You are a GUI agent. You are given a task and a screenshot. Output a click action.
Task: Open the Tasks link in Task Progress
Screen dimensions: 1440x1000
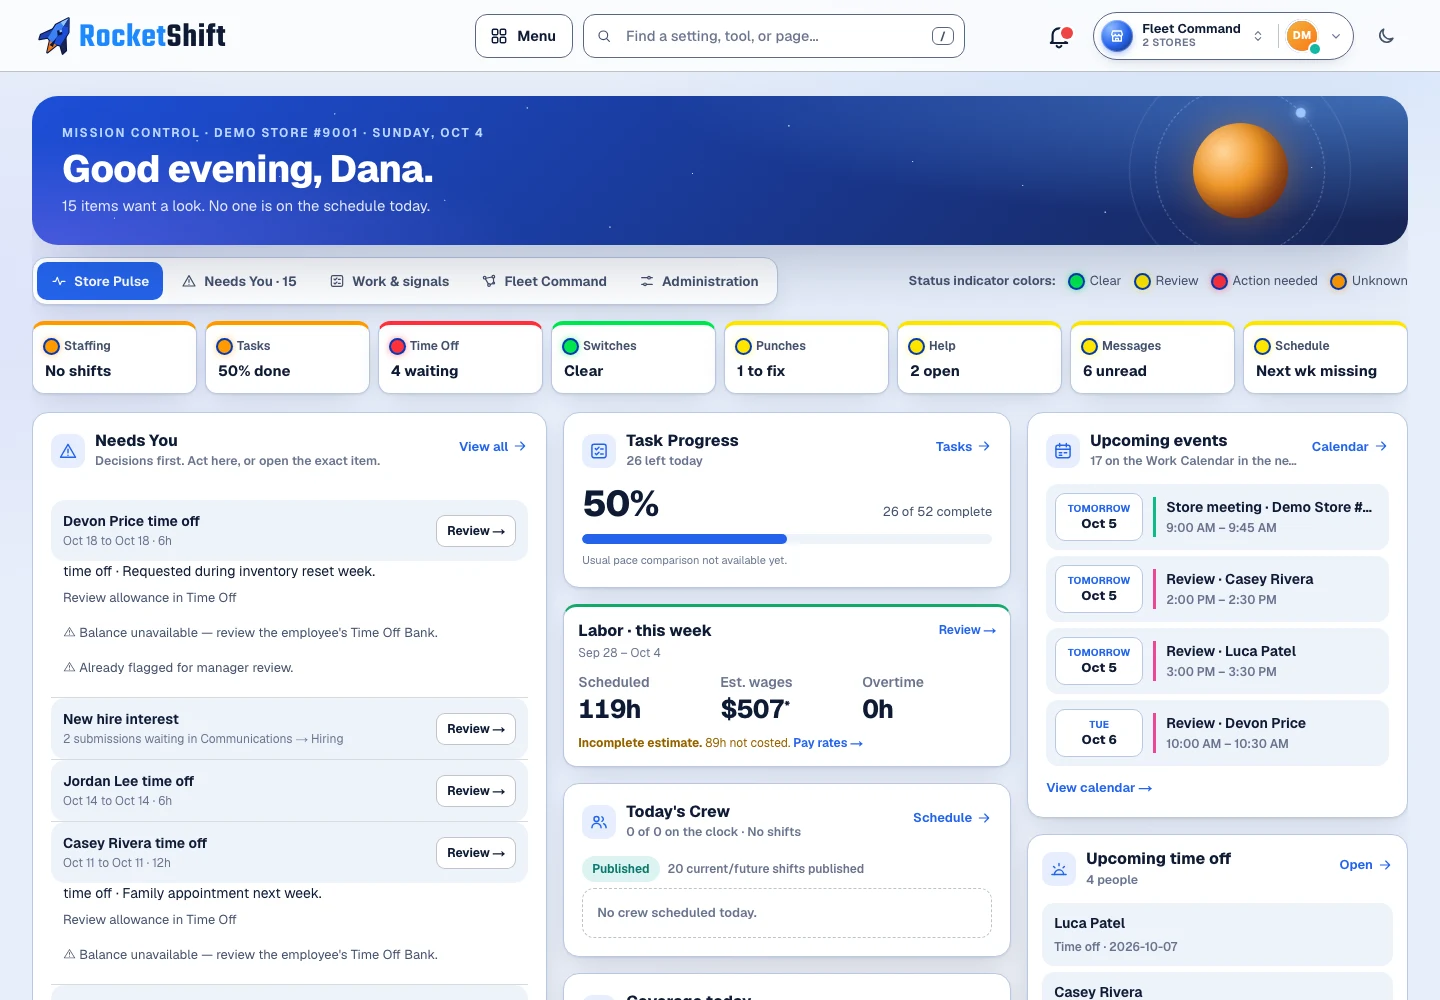click(x=963, y=447)
